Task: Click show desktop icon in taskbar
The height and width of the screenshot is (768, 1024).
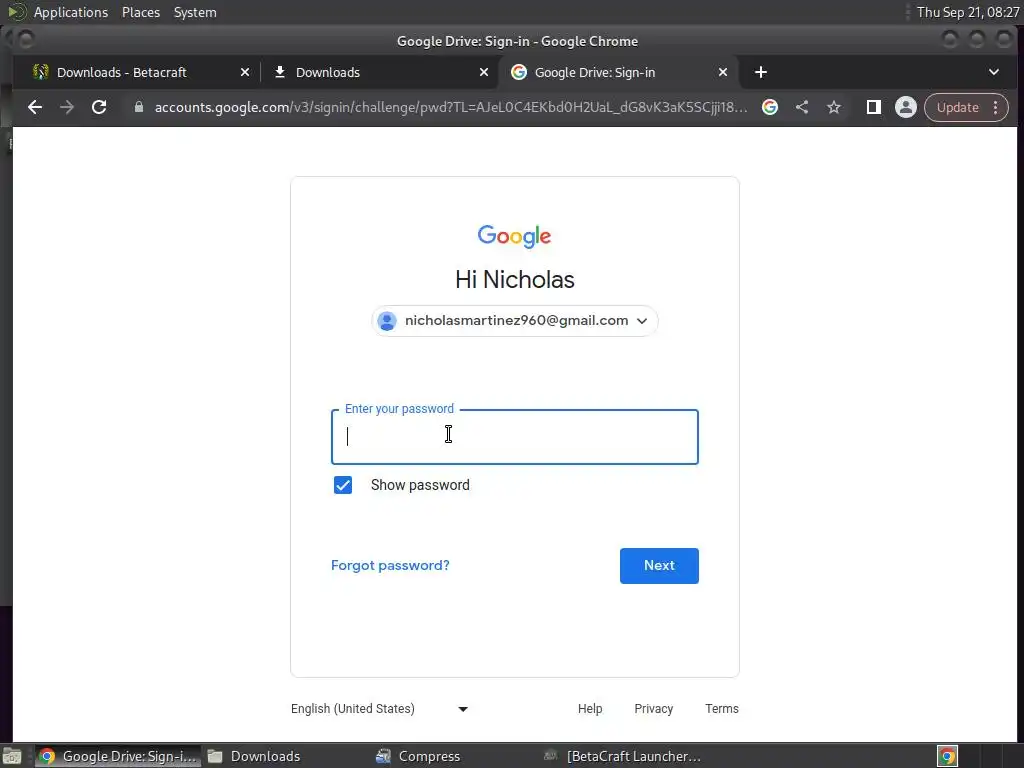Action: pos(12,756)
